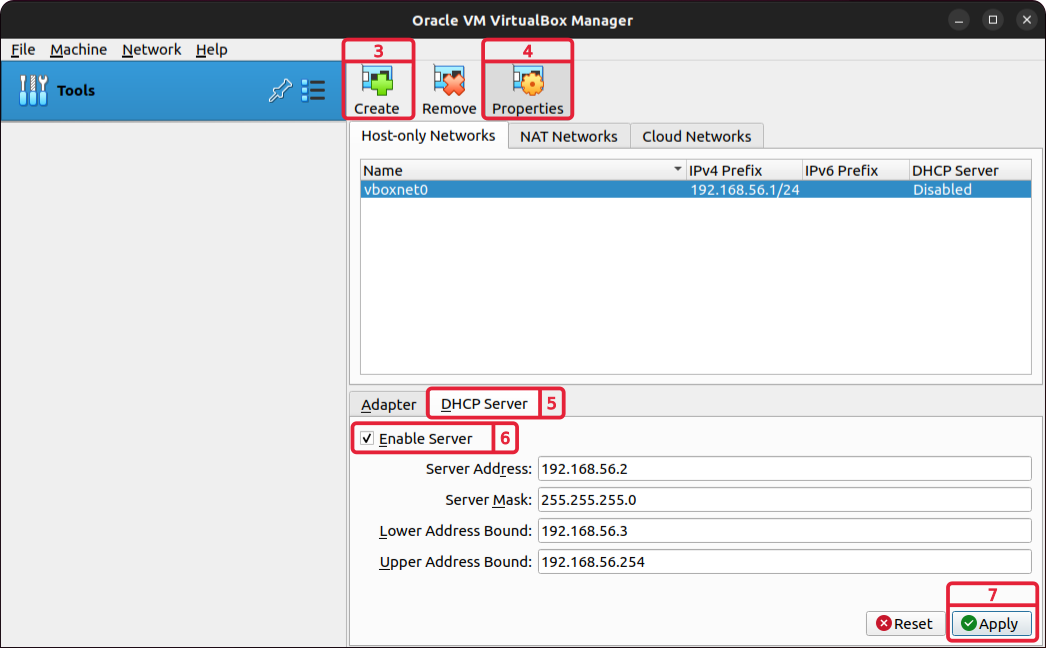
Task: Pin the Tools pane with pushpin icon
Action: (280, 90)
